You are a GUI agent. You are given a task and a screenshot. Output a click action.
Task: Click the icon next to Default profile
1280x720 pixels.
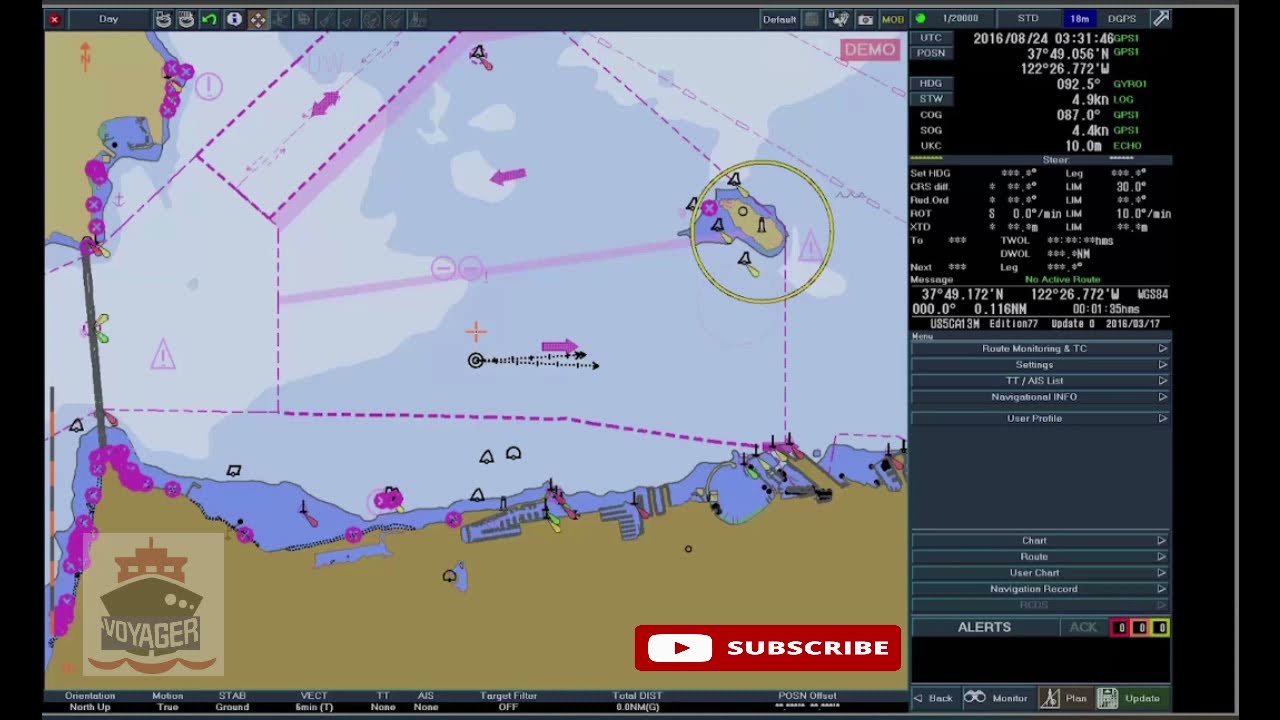(812, 19)
